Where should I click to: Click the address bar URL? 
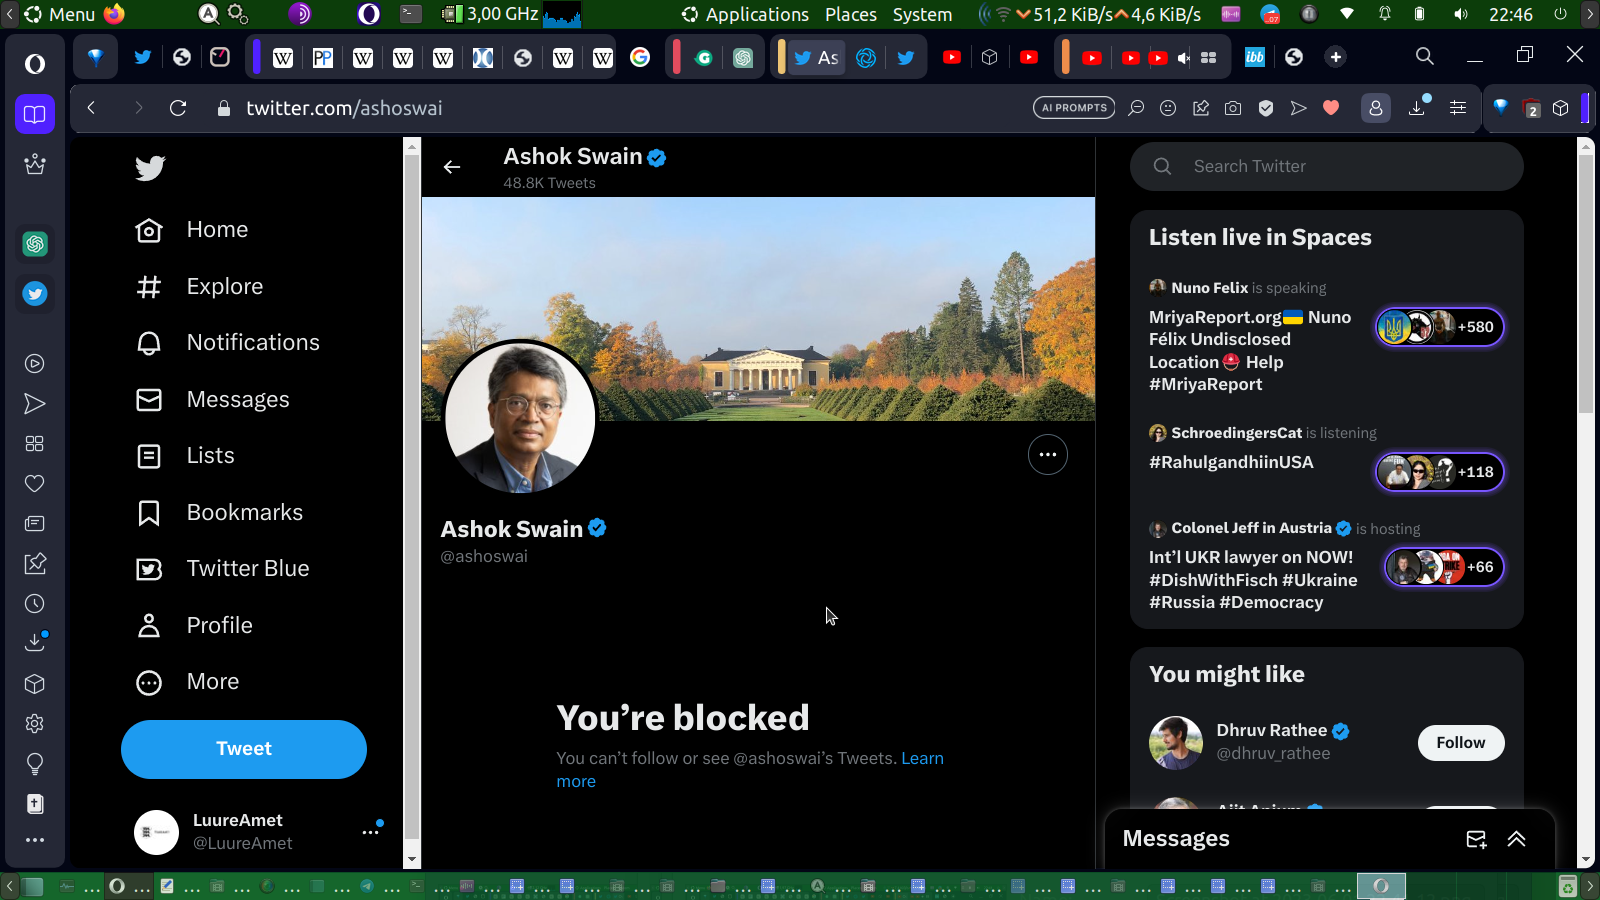(344, 108)
